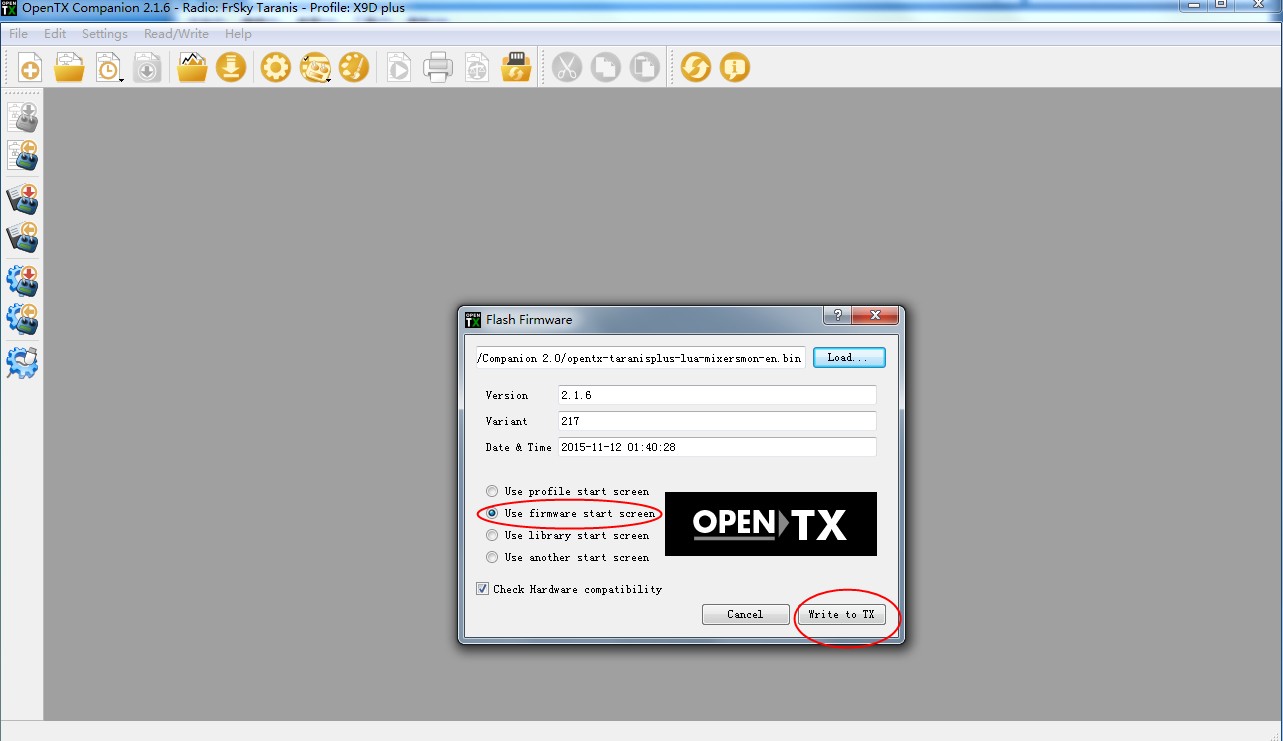Viewport: 1283px width, 741px height.
Task: Click the paint palette toolbar icon
Action: (354, 68)
